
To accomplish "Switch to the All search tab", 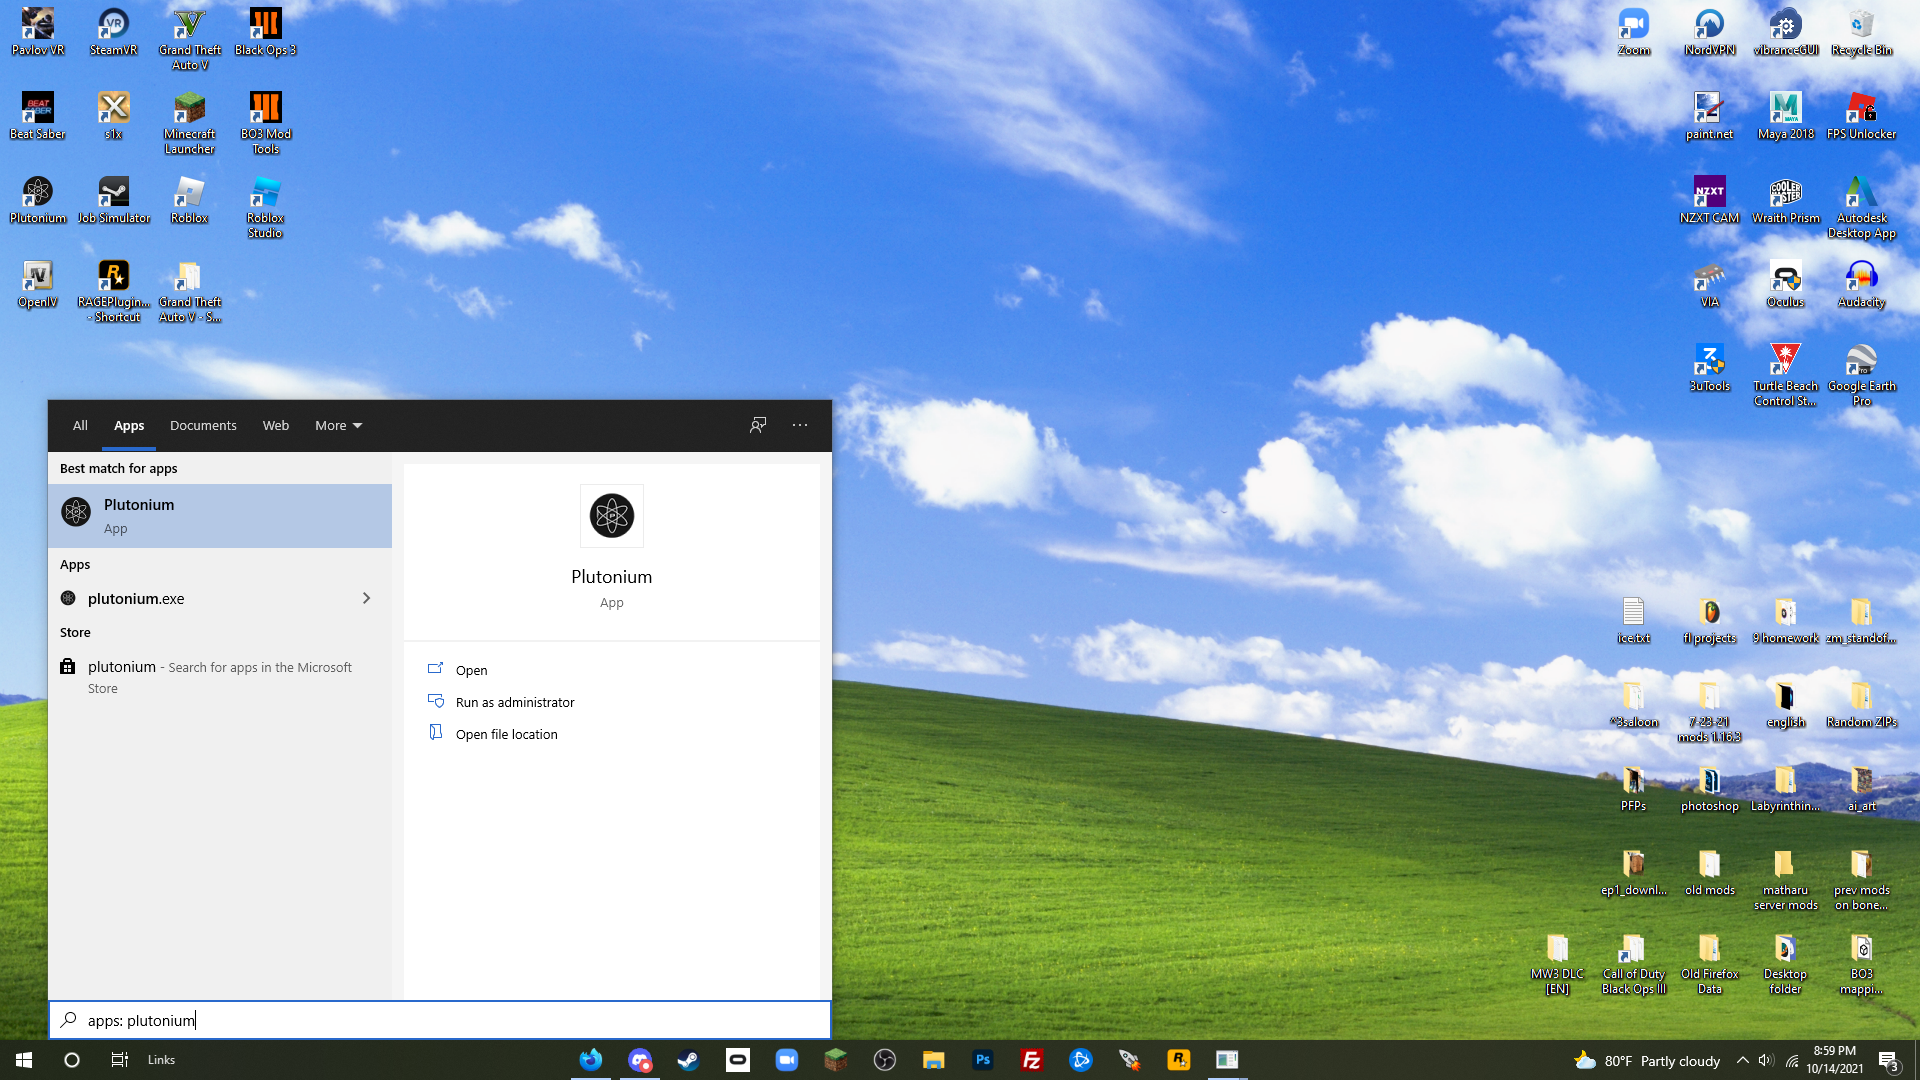I will (x=80, y=425).
